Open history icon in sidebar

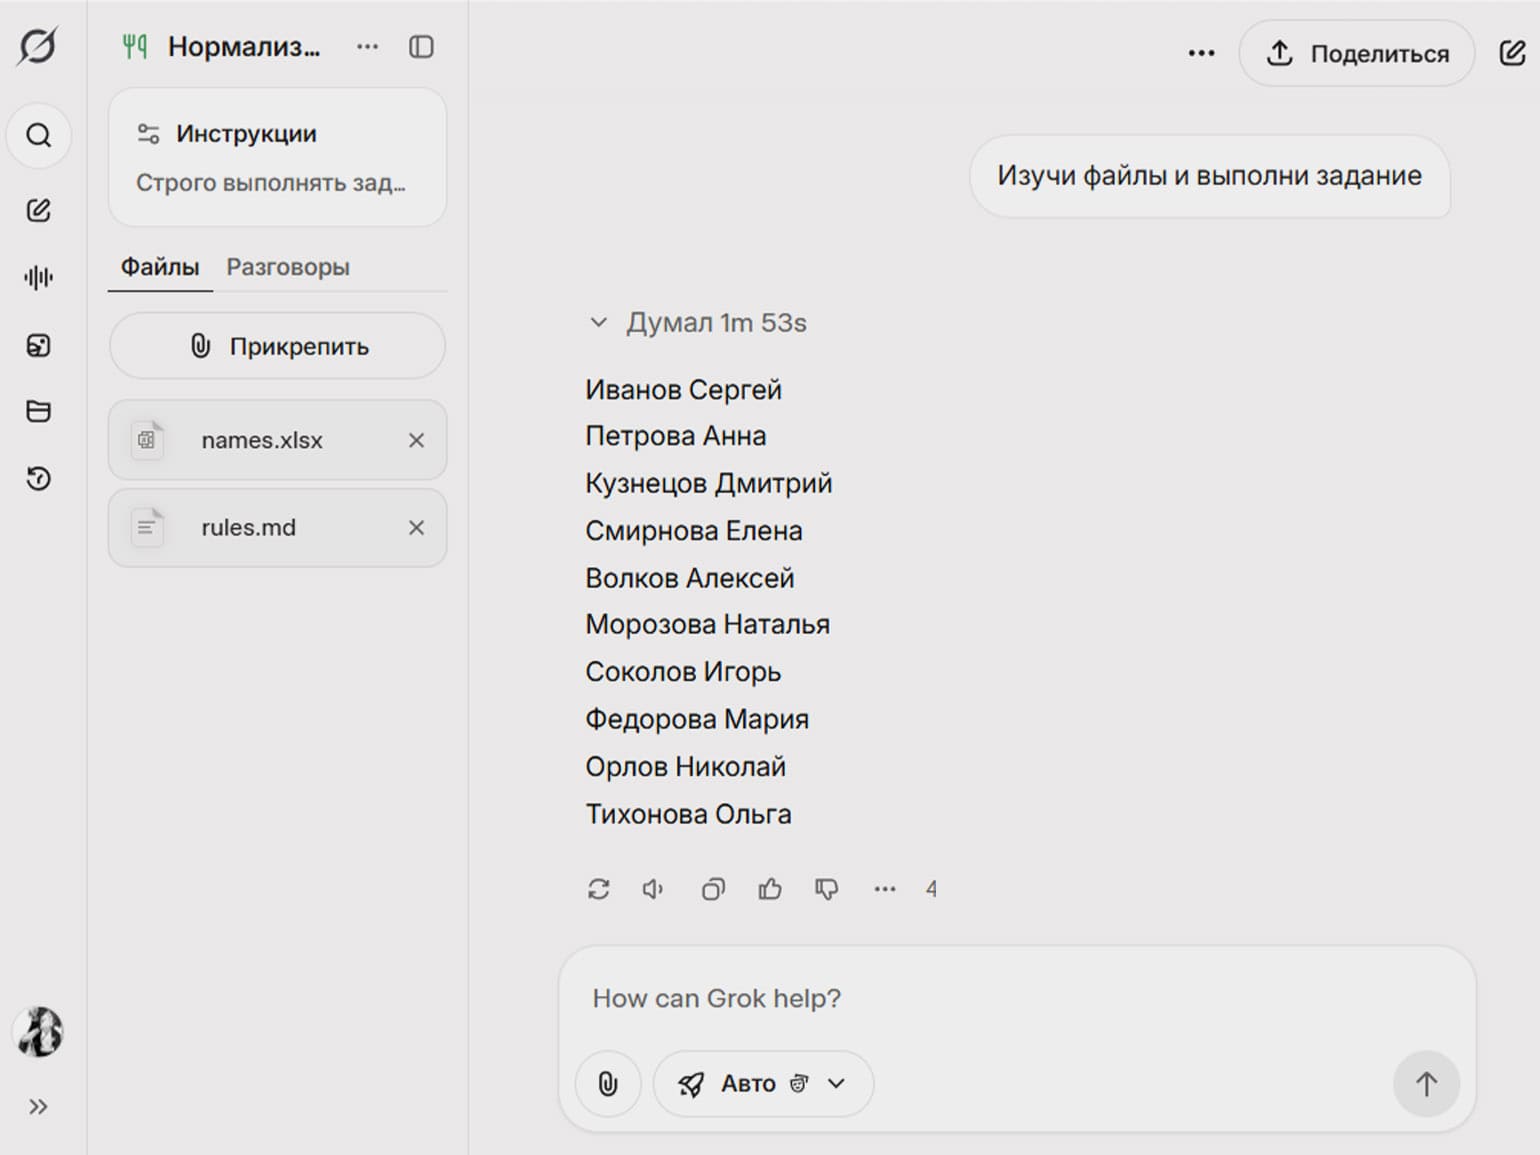[x=39, y=479]
